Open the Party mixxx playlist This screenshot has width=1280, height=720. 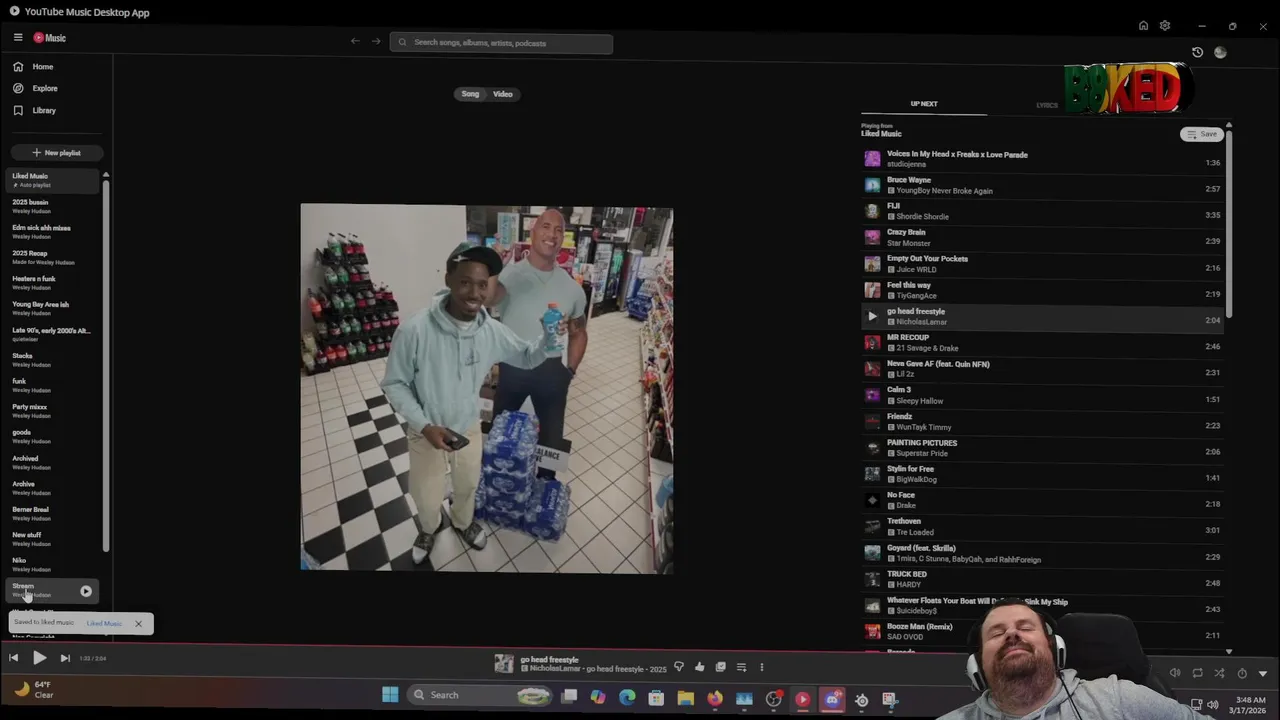tap(54, 411)
